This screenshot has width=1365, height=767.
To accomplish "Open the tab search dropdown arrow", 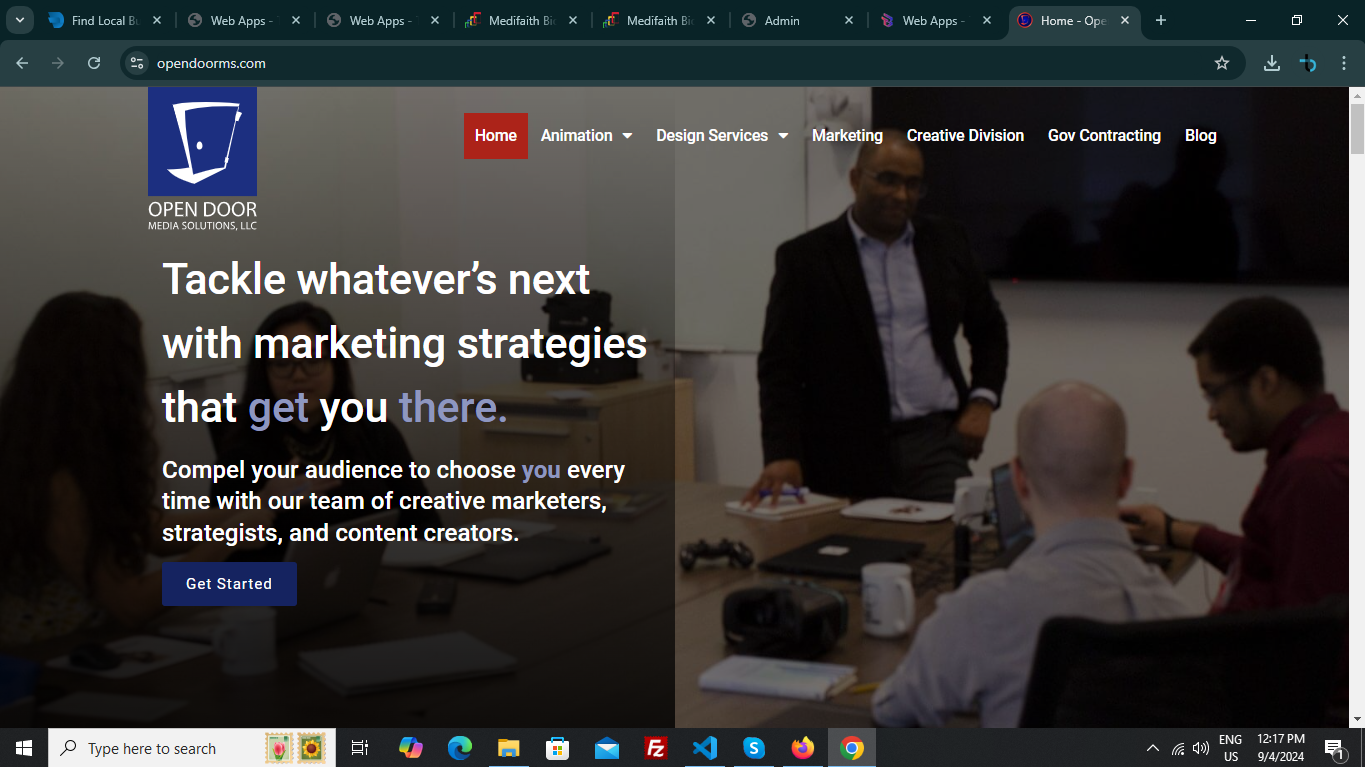I will (x=19, y=20).
